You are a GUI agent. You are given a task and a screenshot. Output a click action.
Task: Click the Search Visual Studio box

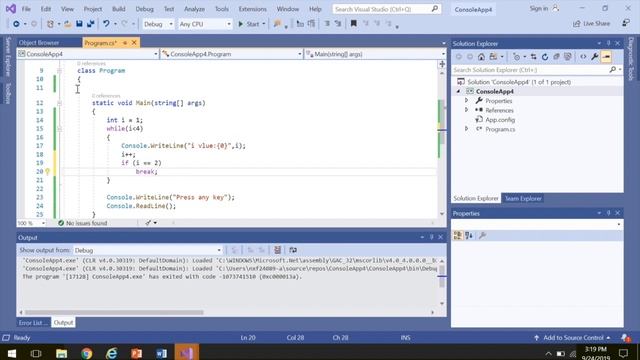[386, 9]
